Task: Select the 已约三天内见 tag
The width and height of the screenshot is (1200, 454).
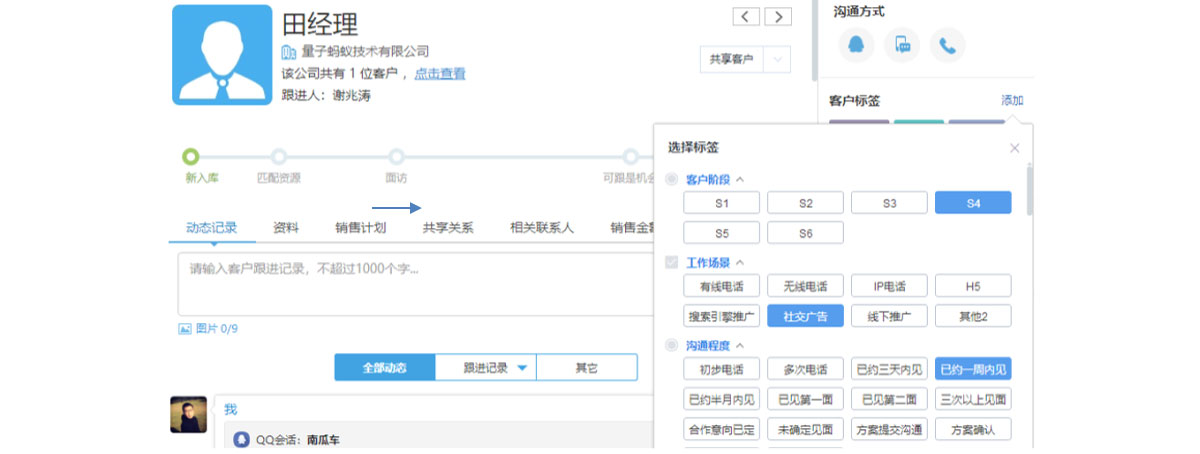Action: (x=889, y=369)
